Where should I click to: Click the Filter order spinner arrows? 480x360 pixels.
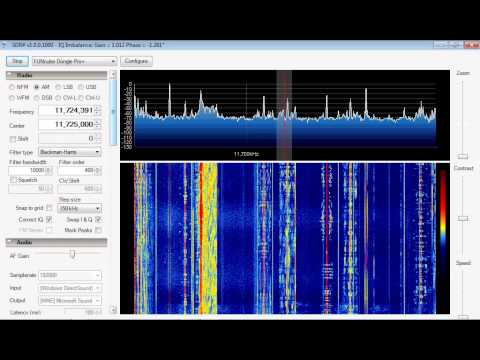point(98,170)
